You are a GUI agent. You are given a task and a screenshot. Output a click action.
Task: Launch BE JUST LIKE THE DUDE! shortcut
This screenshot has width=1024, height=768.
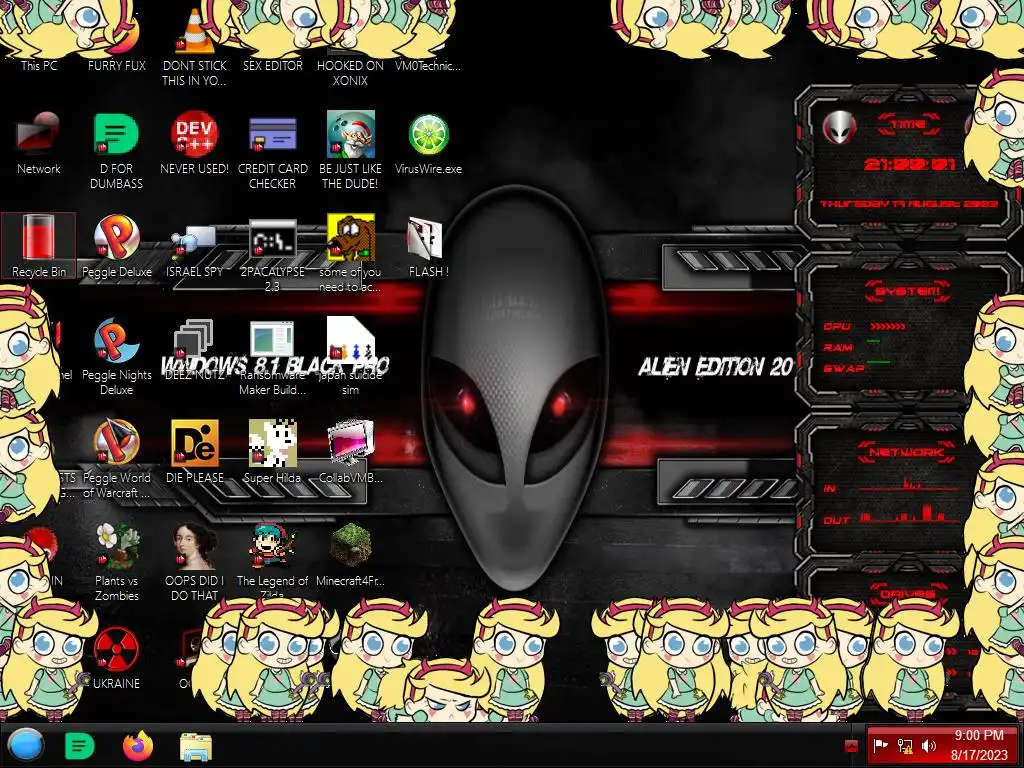tap(350, 151)
